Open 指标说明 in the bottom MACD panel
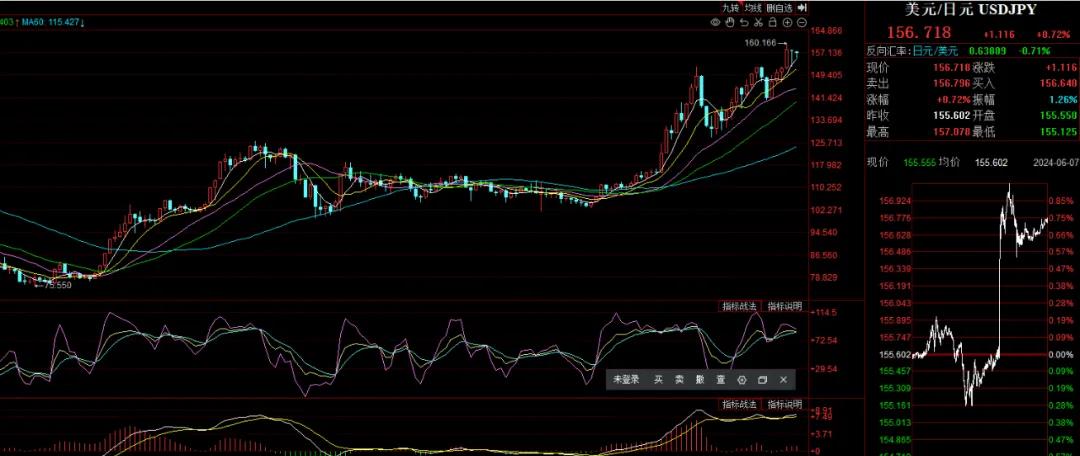1080x456 pixels. 784,404
